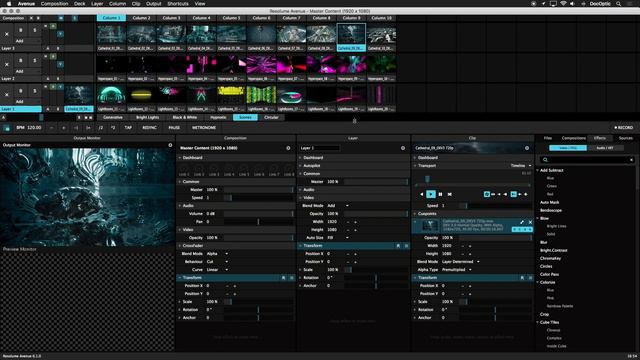Halve the BPM with /2 button
This screenshot has width=640, height=360.
pyautogui.click(x=100, y=128)
